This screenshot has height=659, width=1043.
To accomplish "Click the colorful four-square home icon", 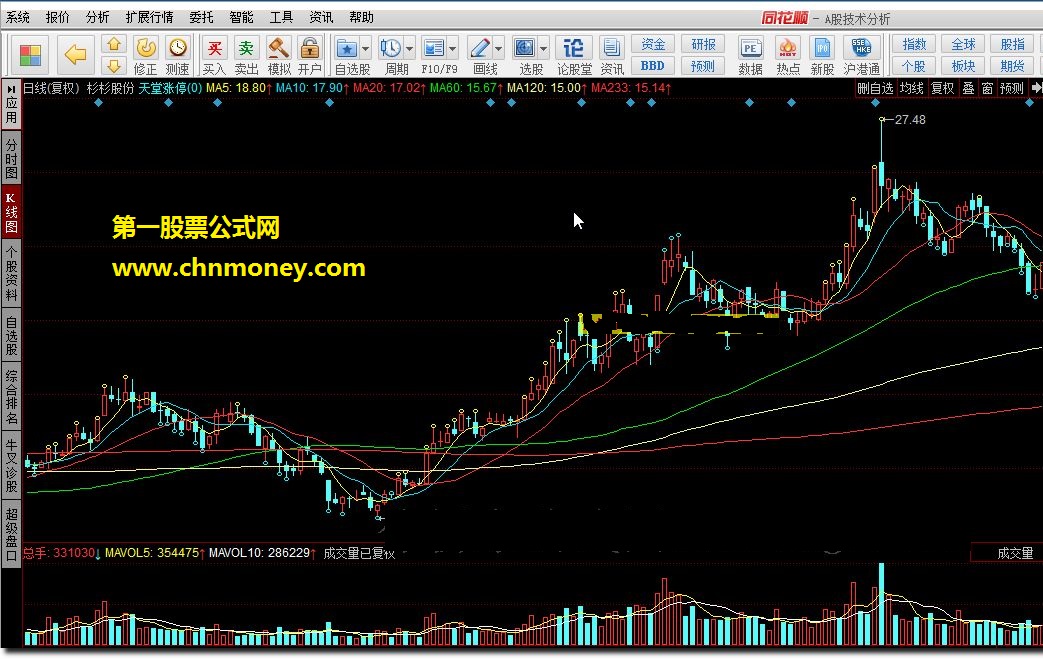I will (x=30, y=55).
